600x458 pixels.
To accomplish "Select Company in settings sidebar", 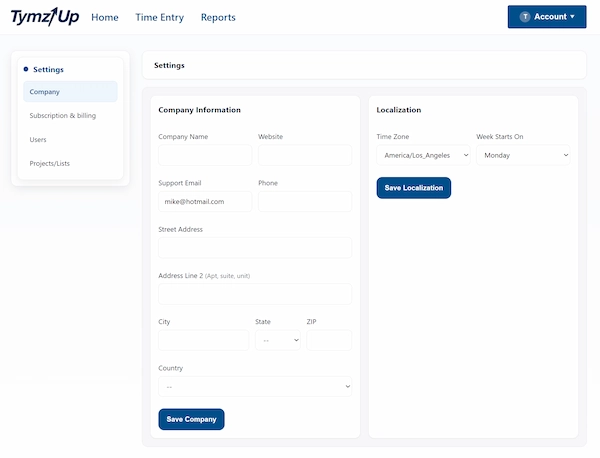I will point(70,92).
